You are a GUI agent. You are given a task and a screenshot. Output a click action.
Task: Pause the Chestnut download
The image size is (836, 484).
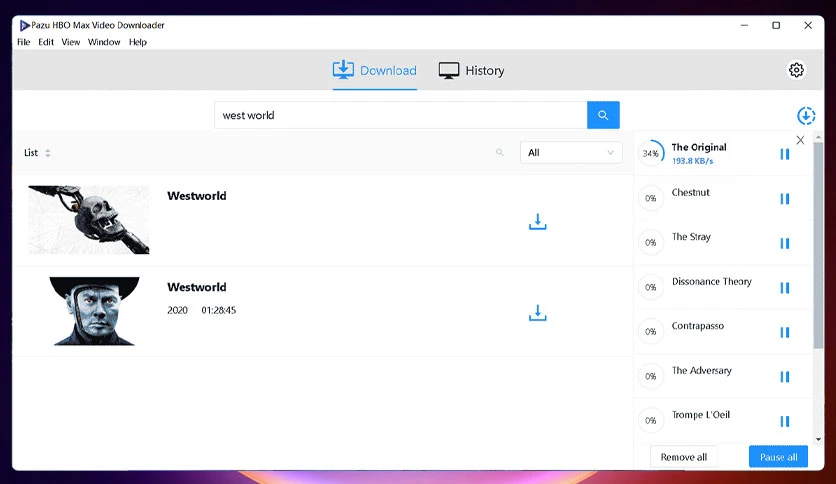(784, 199)
